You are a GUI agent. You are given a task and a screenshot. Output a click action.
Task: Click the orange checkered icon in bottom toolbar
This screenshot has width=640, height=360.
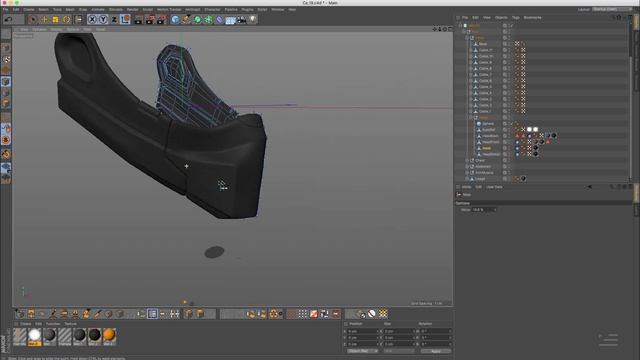click(x=383, y=313)
